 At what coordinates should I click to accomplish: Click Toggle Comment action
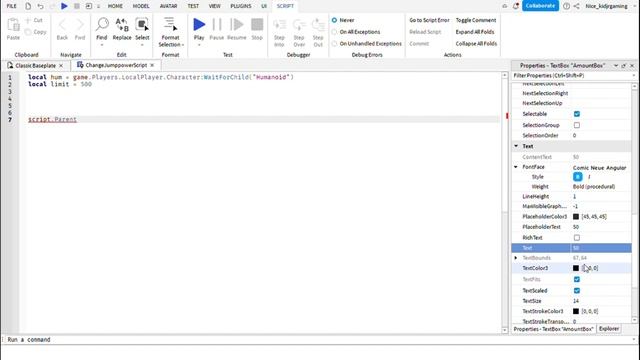[476, 20]
